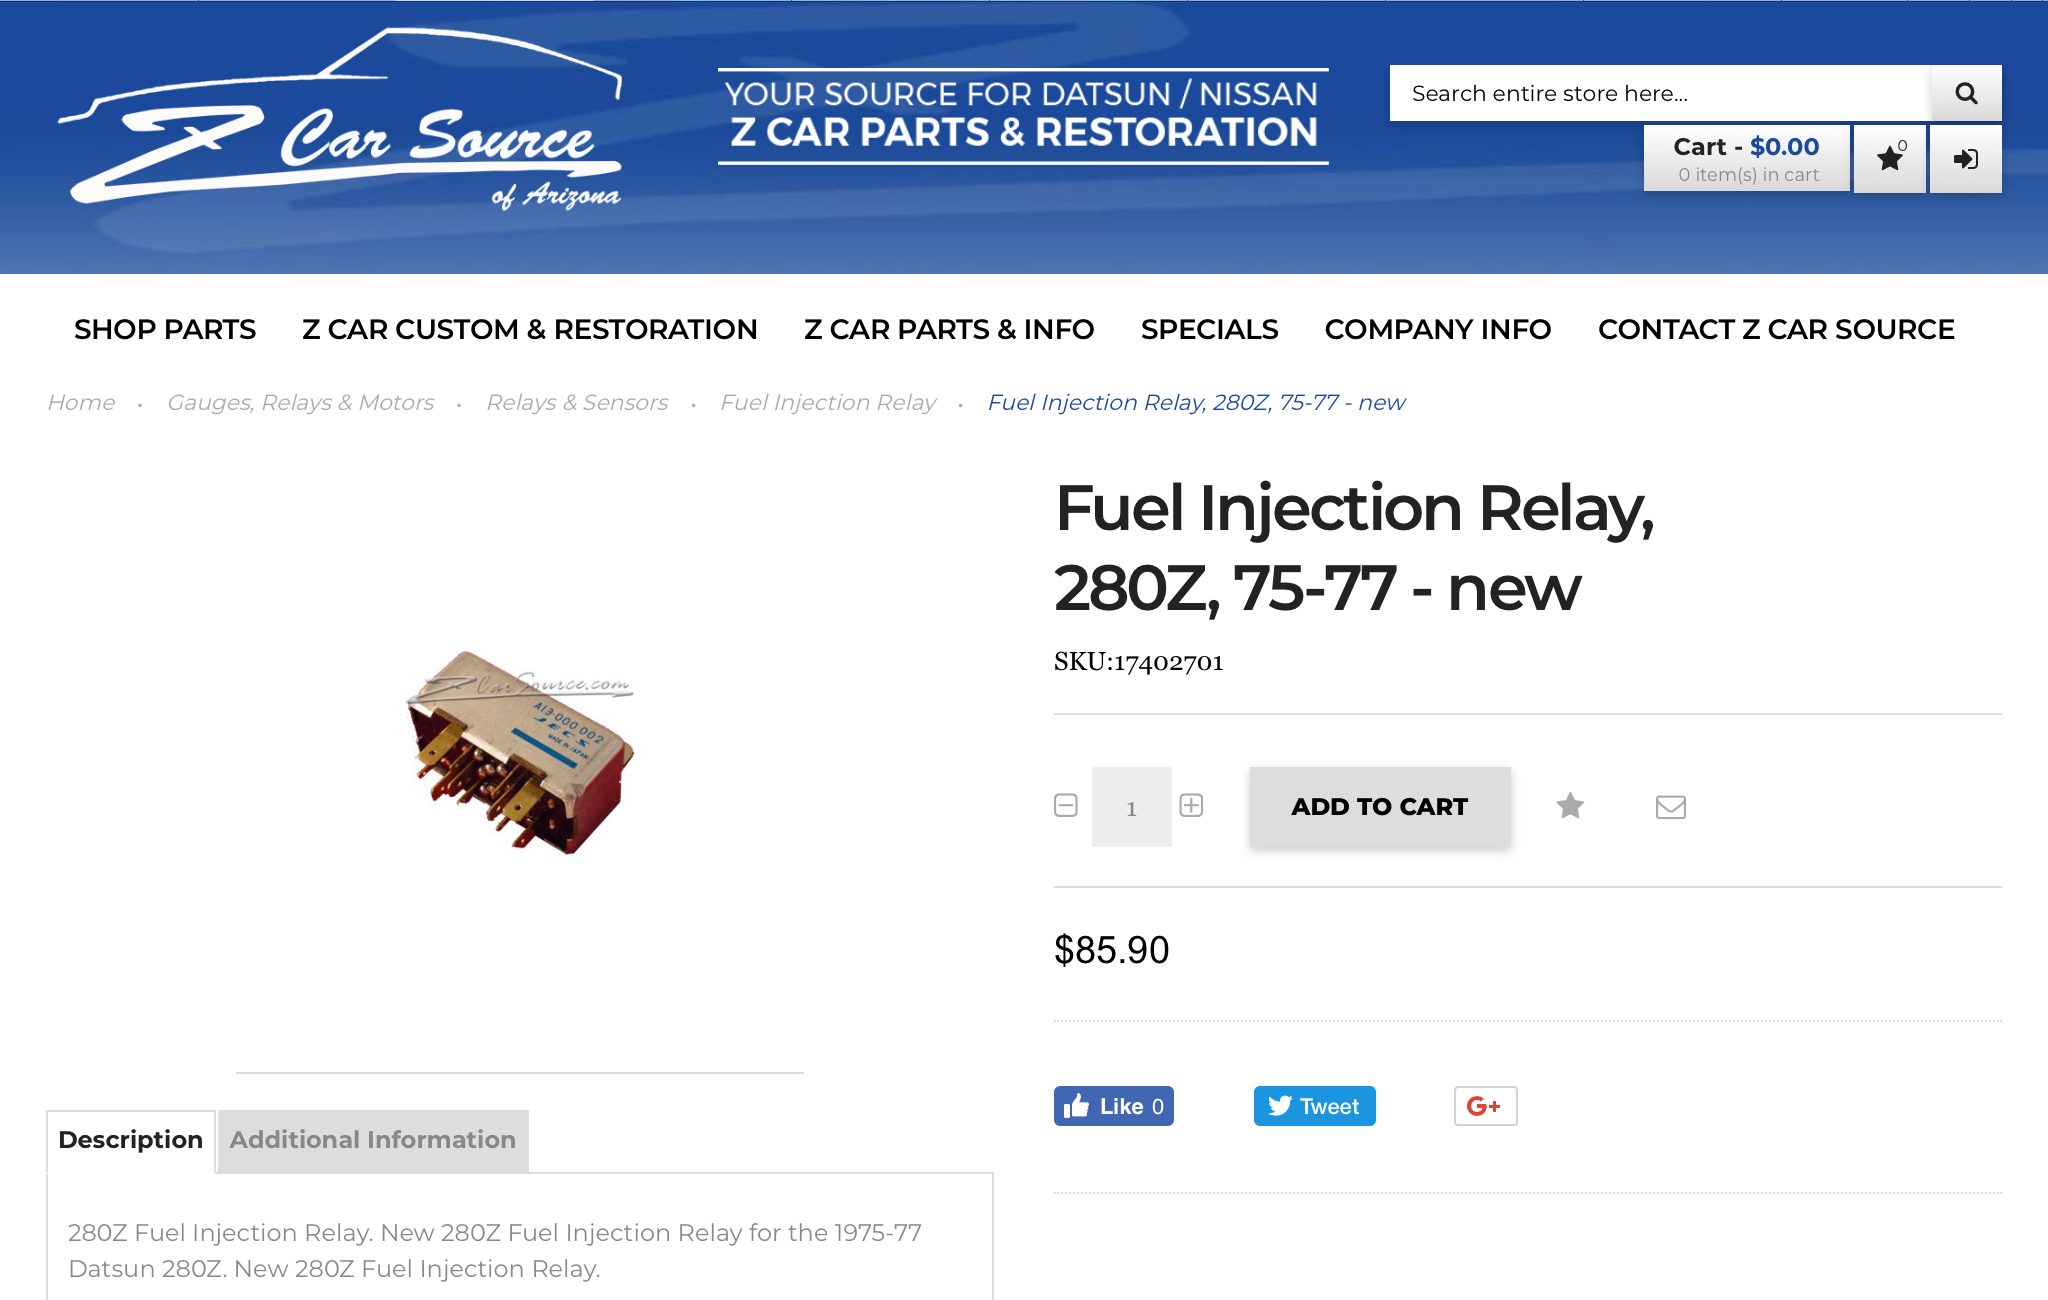Click the Add to Cart button
Screen dimensions: 2048x1300
(x=1379, y=807)
